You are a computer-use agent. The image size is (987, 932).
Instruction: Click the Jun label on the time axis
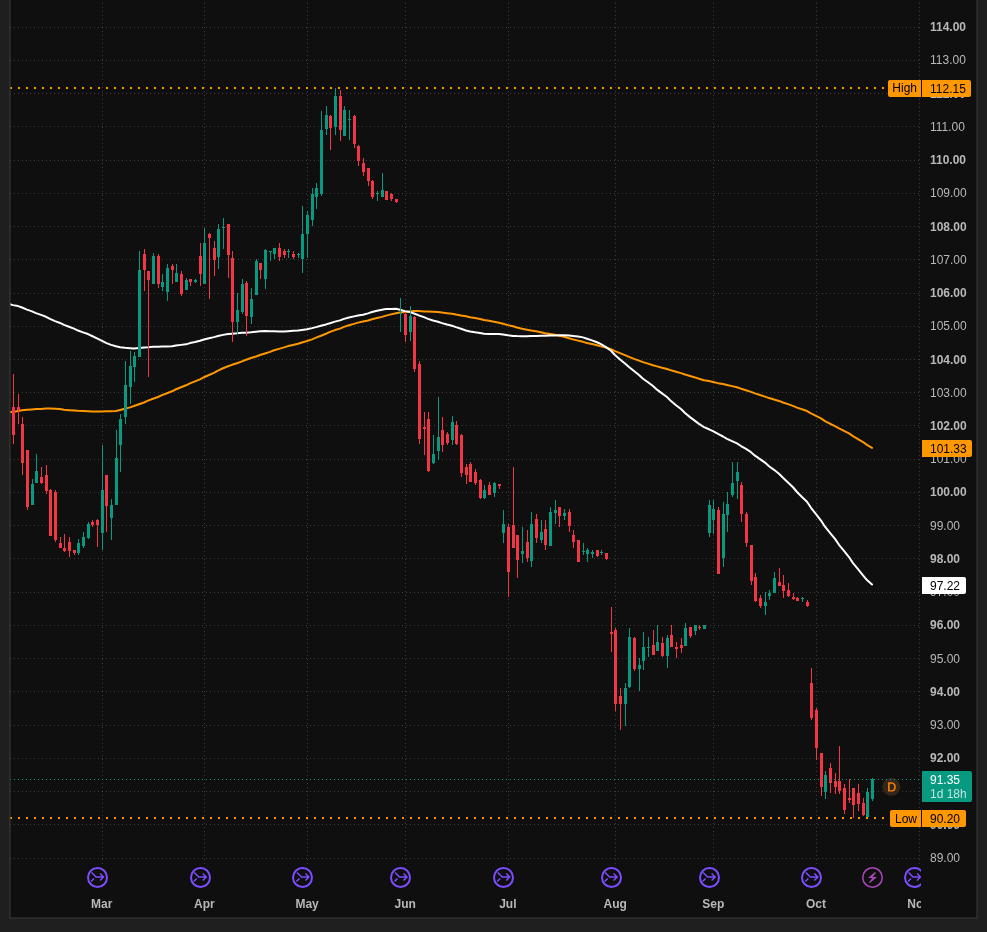pos(405,904)
